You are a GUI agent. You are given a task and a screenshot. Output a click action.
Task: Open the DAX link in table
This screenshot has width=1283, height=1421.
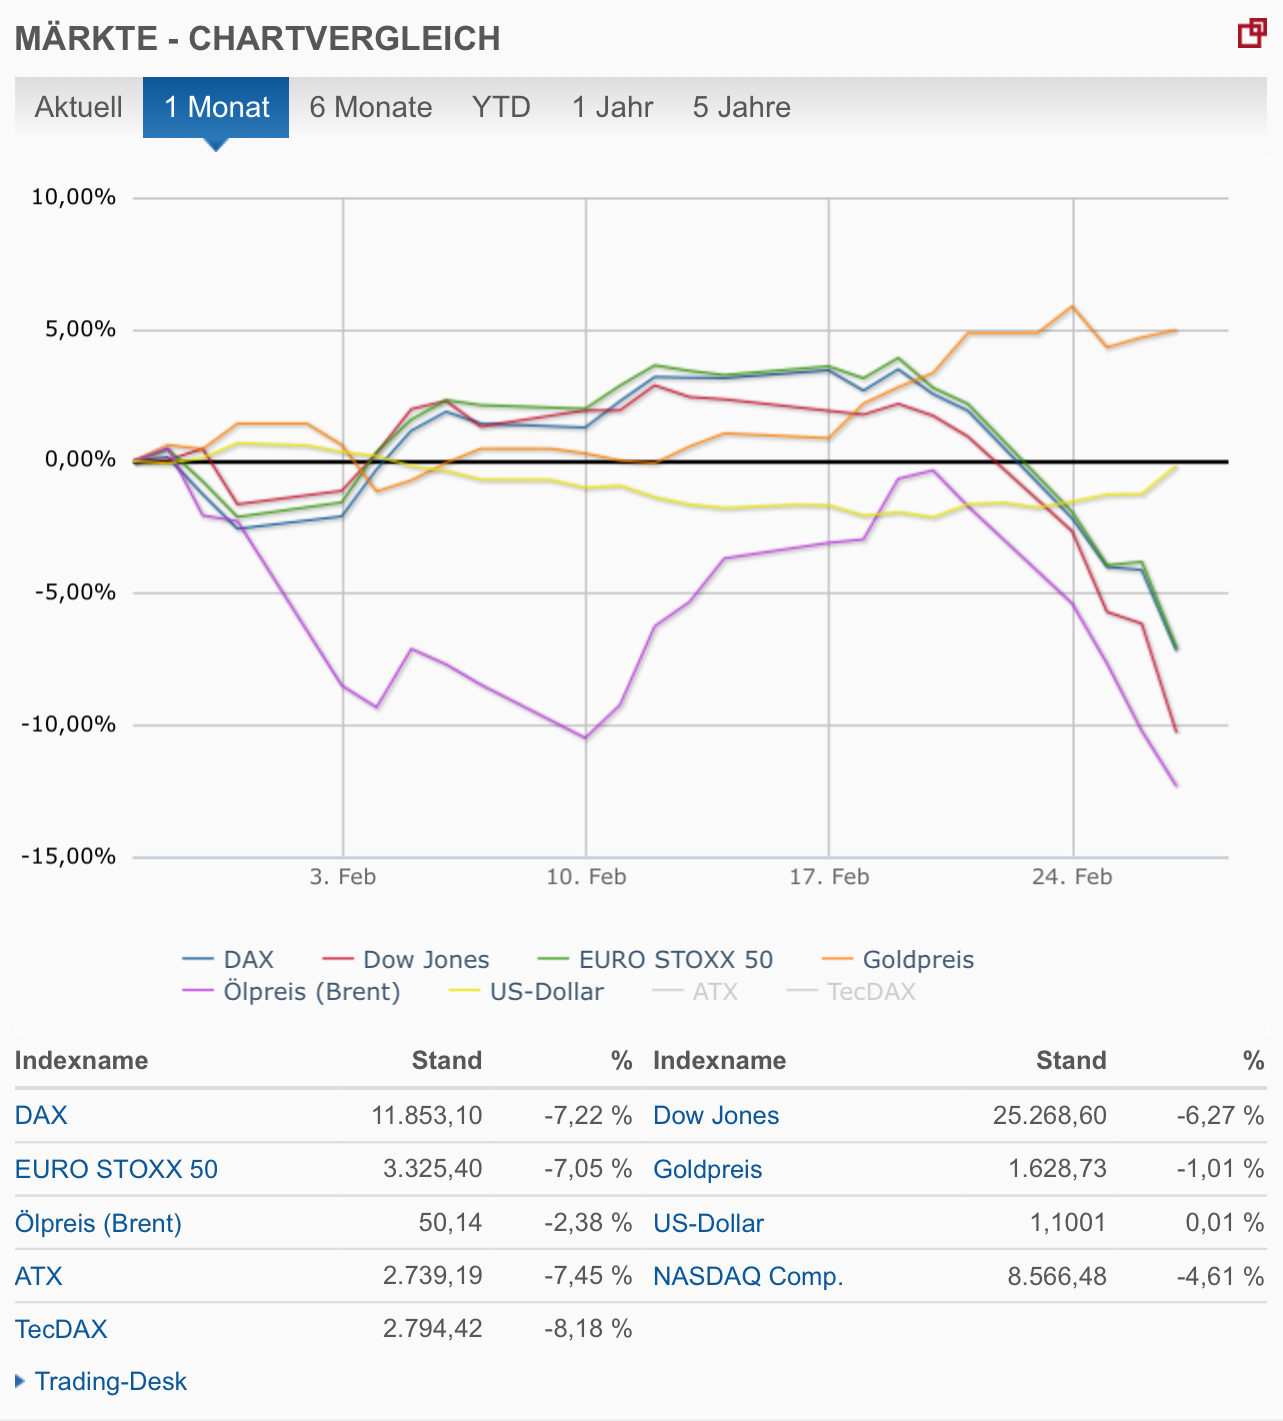click(x=41, y=1115)
